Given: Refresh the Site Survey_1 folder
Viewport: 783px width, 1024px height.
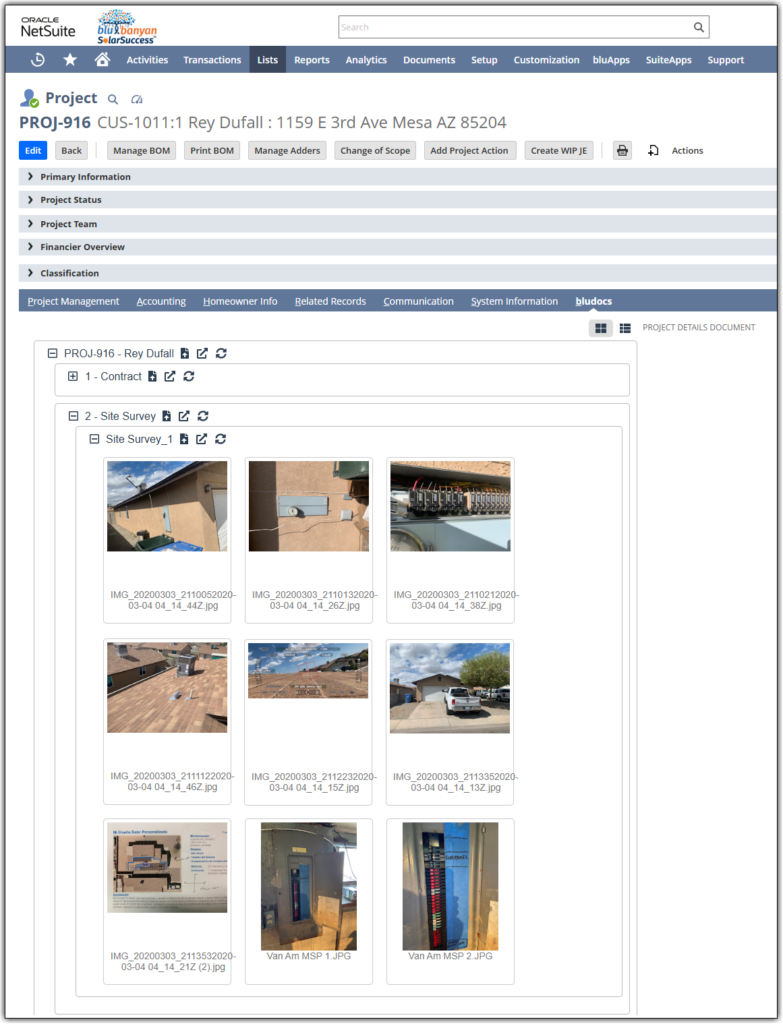Looking at the screenshot, I should pos(221,439).
